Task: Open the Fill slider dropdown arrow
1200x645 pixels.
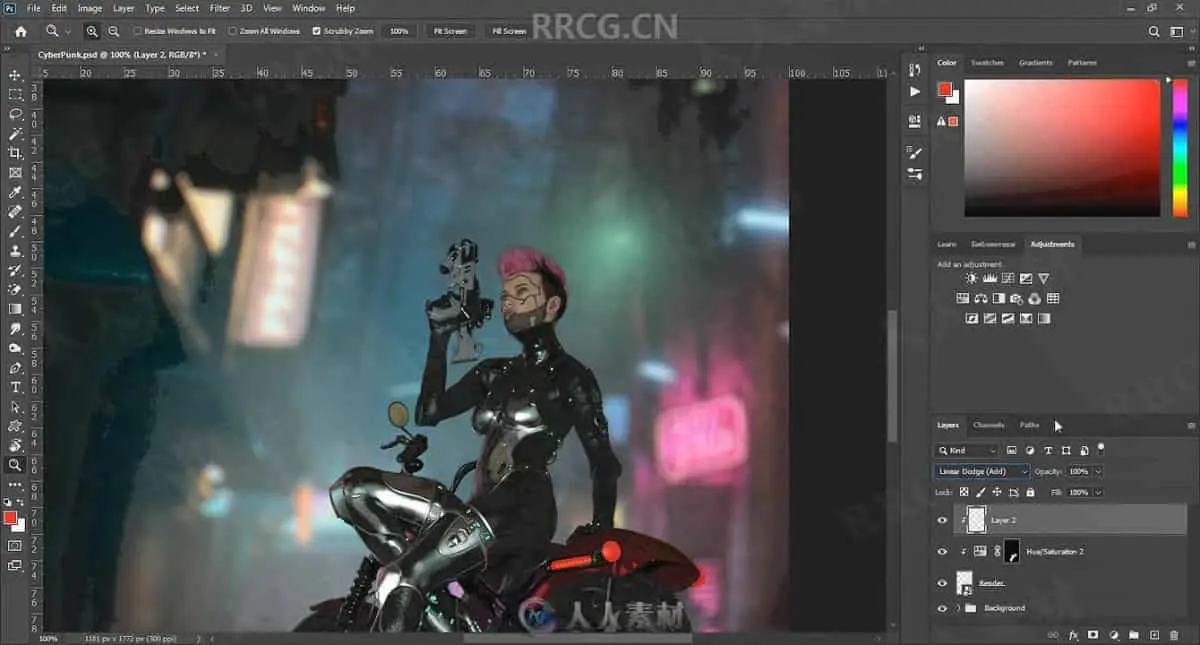Action: [x=1098, y=492]
